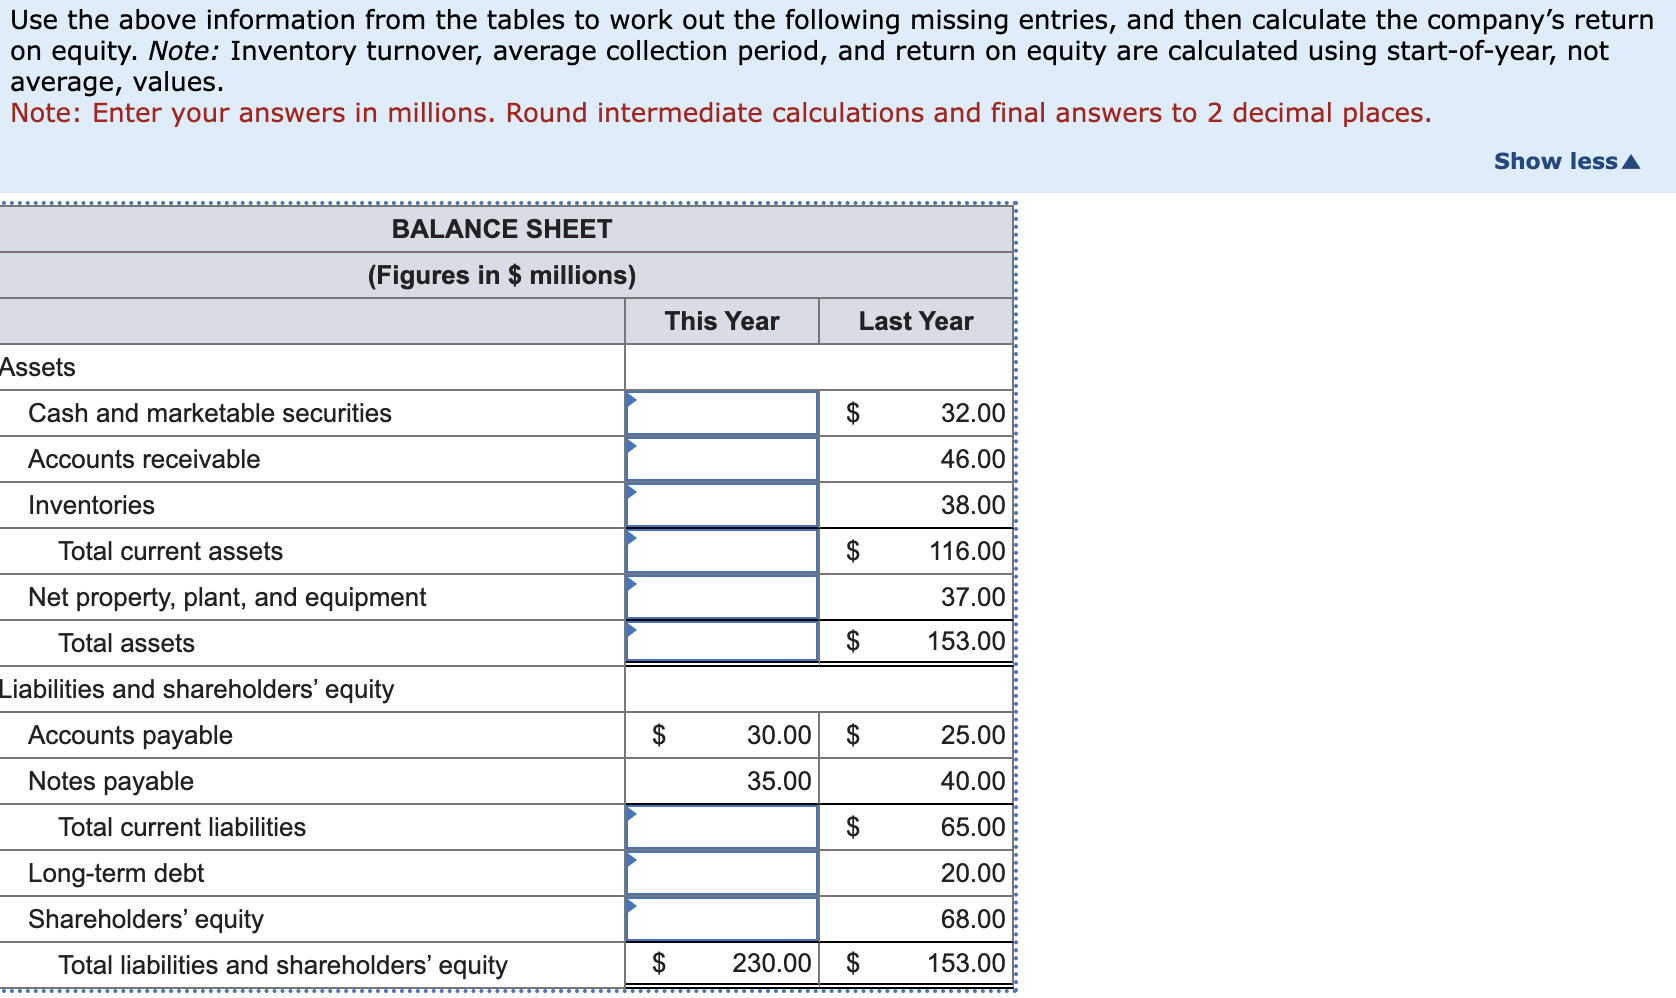The width and height of the screenshot is (1676, 998).
Task: Click the Net property, plant, and equipment field
Action: pyautogui.click(x=722, y=596)
